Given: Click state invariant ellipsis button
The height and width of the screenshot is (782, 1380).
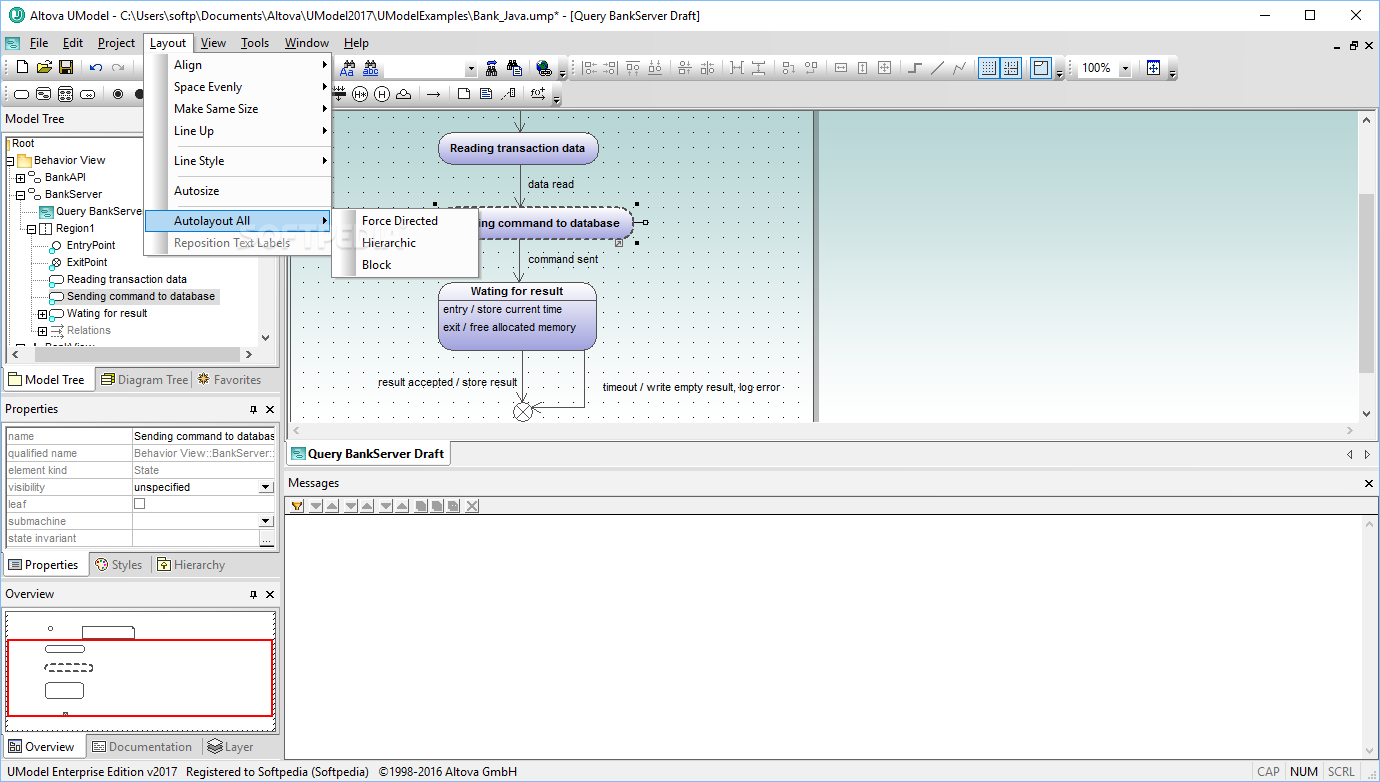Looking at the screenshot, I should [x=266, y=539].
